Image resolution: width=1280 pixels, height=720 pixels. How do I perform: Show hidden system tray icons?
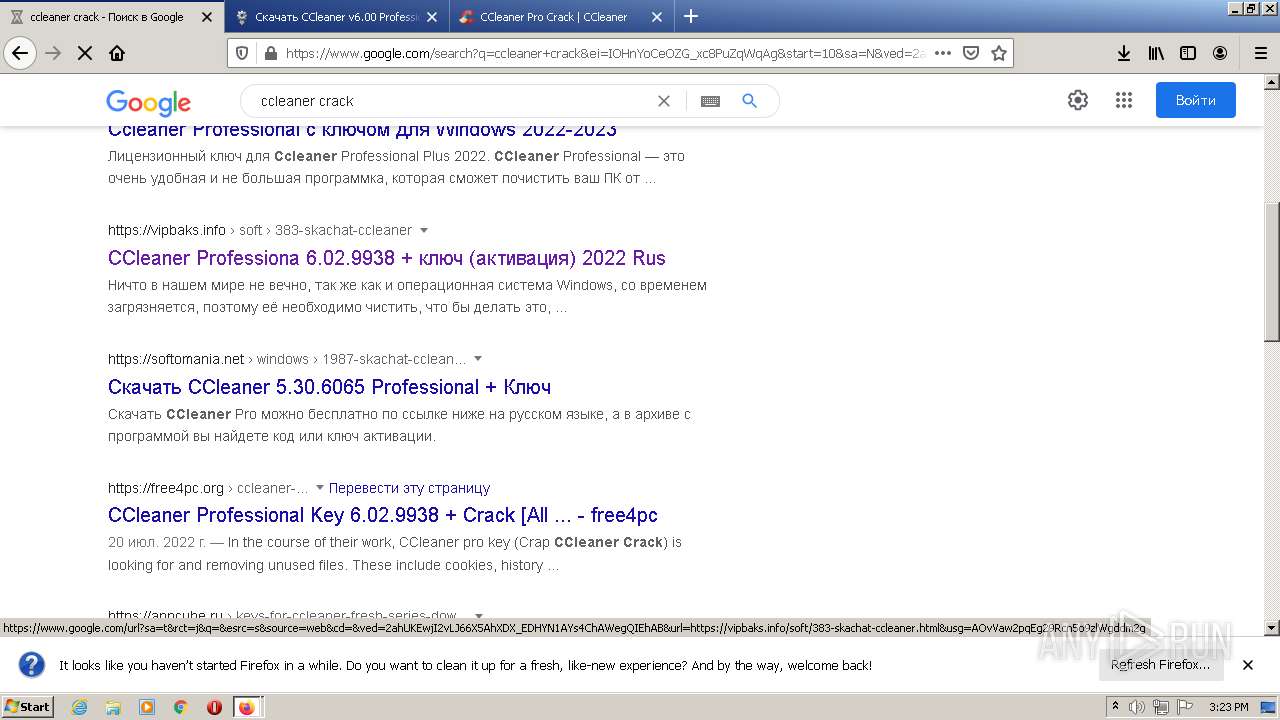tap(1115, 707)
